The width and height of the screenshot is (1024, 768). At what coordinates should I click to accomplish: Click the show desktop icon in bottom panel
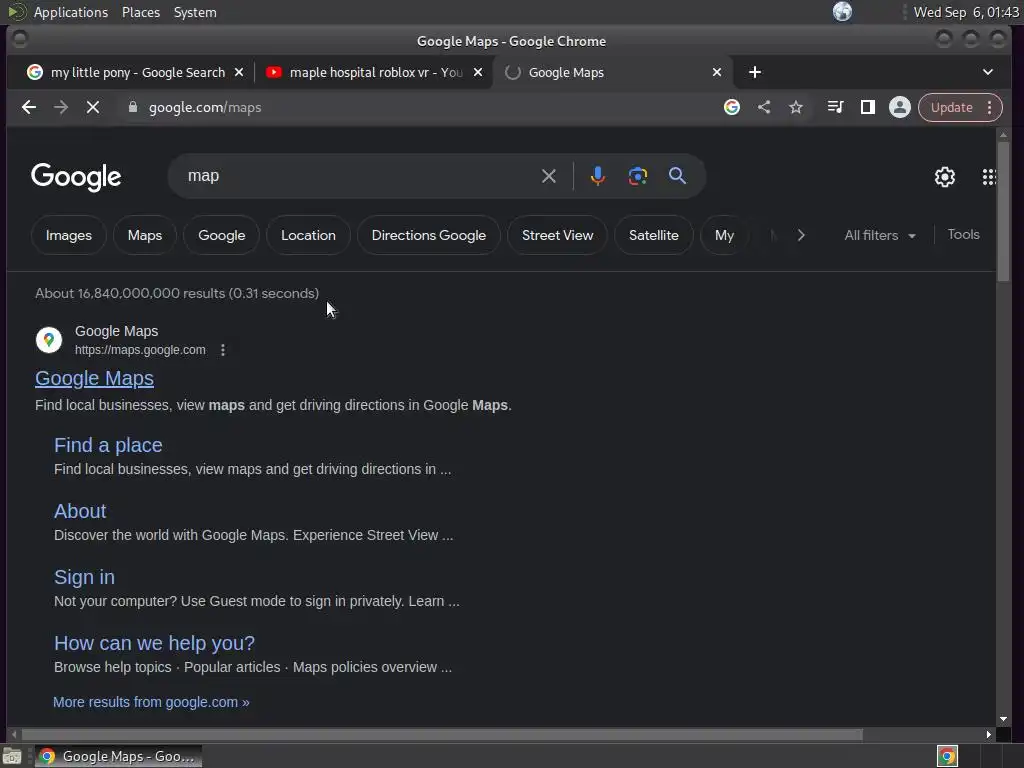coord(12,756)
